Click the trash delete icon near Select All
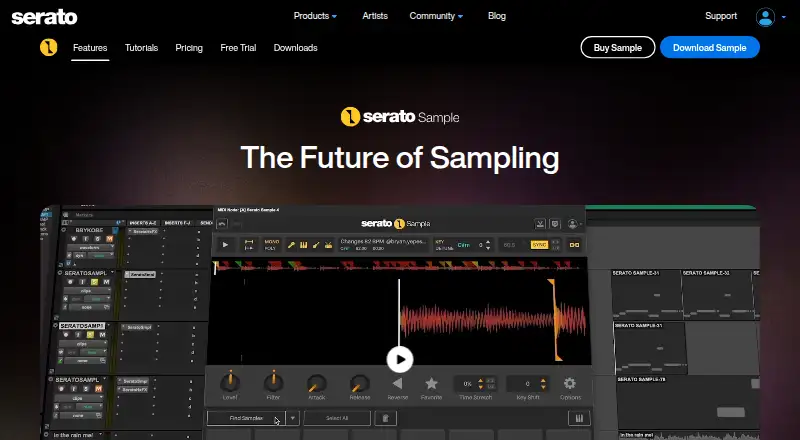This screenshot has width=800, height=440. click(x=386, y=418)
